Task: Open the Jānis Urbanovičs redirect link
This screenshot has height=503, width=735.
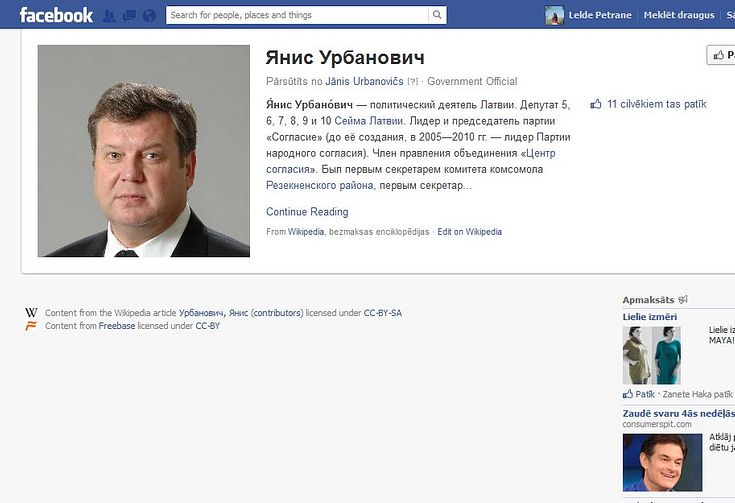Action: [x=364, y=82]
